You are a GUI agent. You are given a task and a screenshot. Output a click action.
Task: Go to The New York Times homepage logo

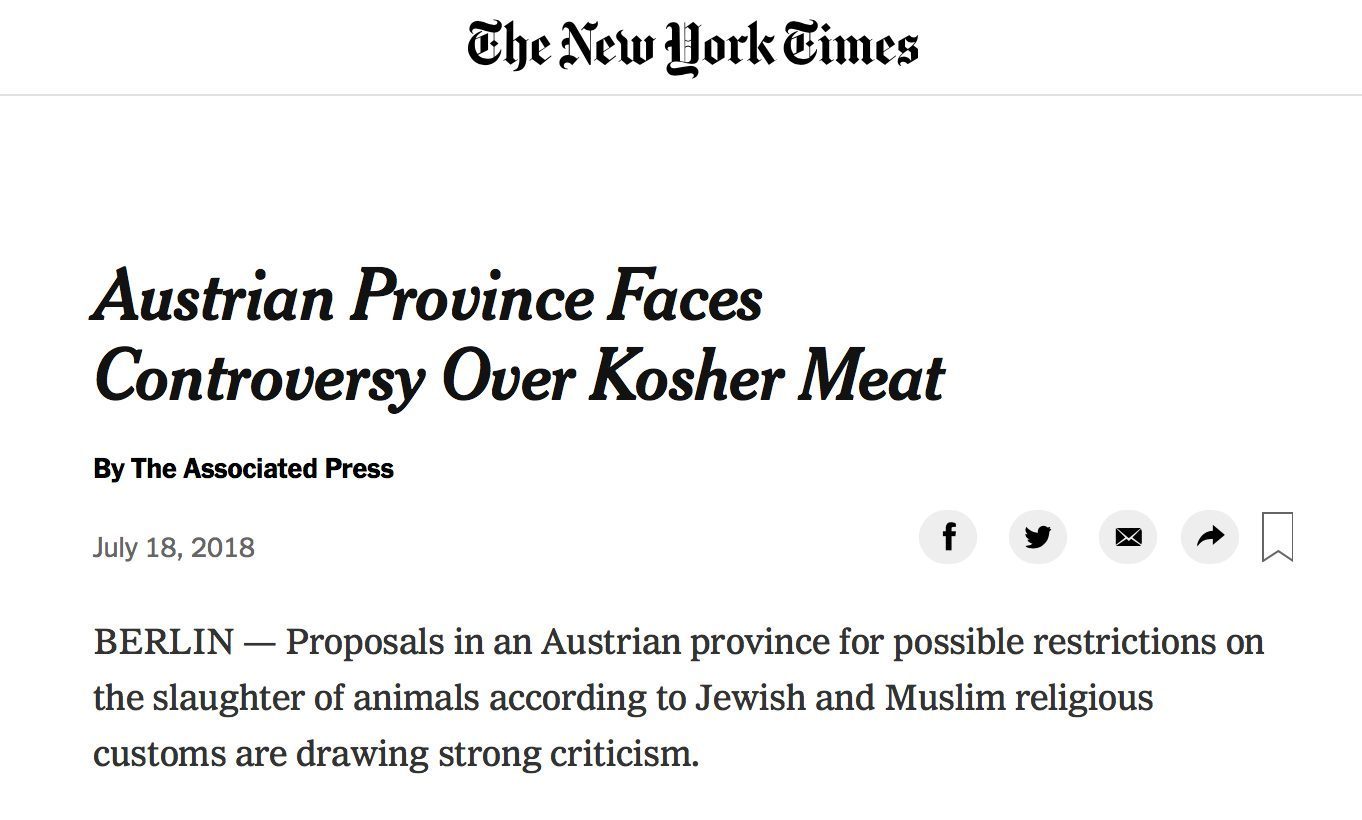click(692, 46)
